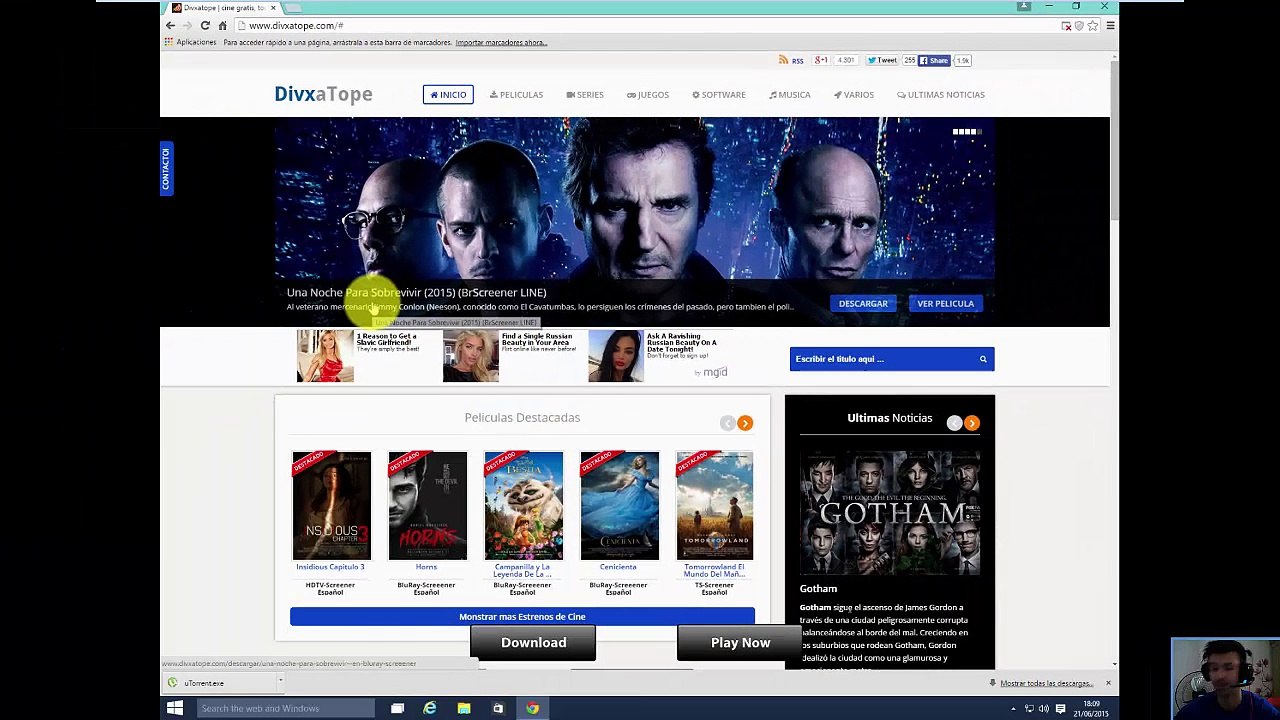Screen dimensions: 1280x720
Task: Open the action center notifications icon
Action: (x=1060, y=709)
